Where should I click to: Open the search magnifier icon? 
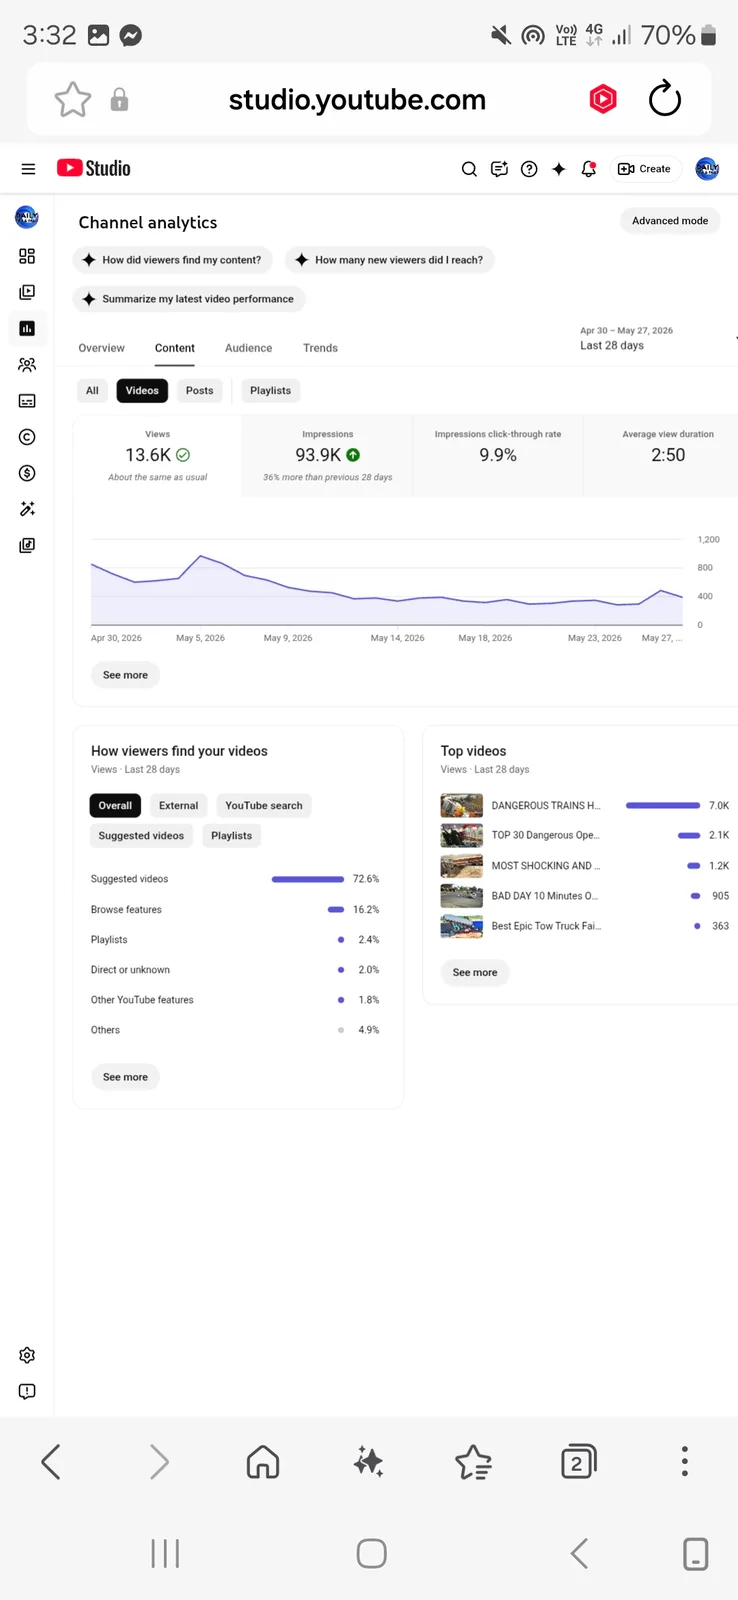[468, 169]
